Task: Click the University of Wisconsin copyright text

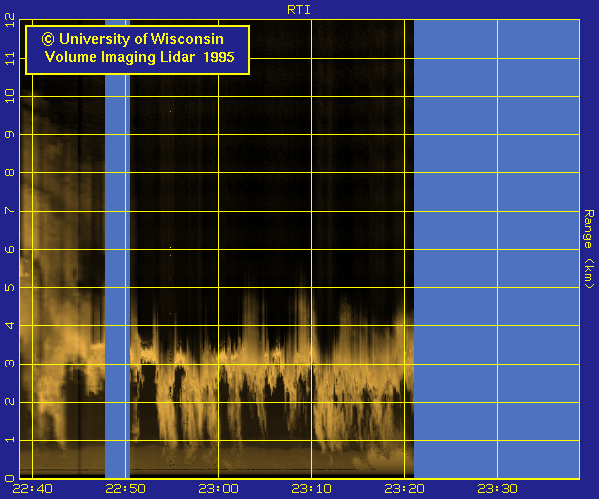Action: (133, 39)
